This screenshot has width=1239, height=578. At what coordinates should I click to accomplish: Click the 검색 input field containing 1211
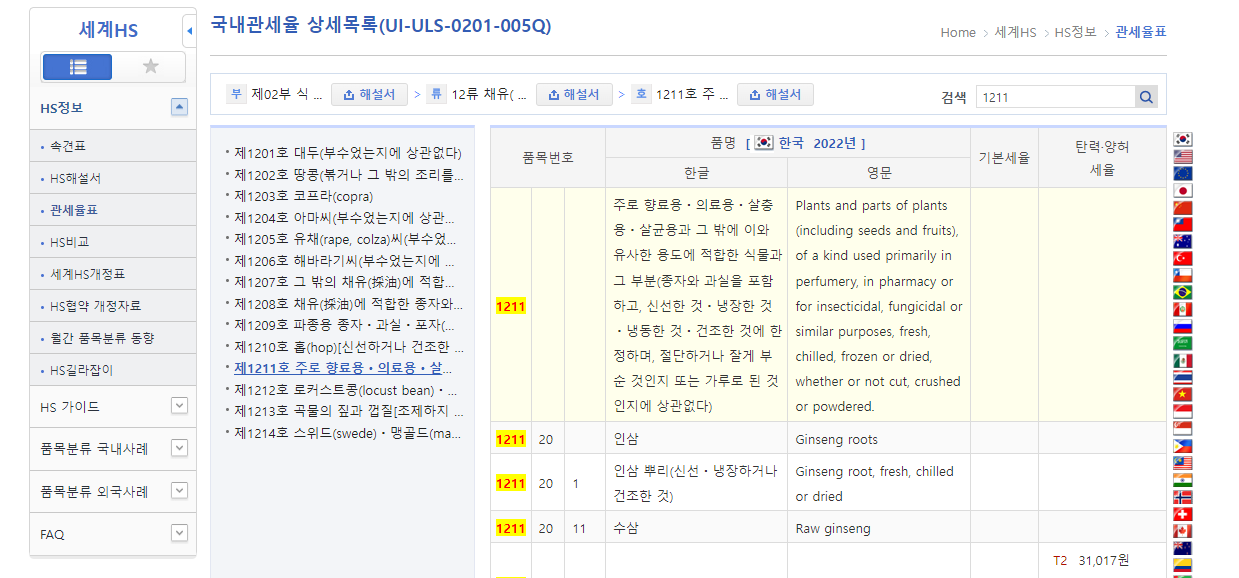1054,97
